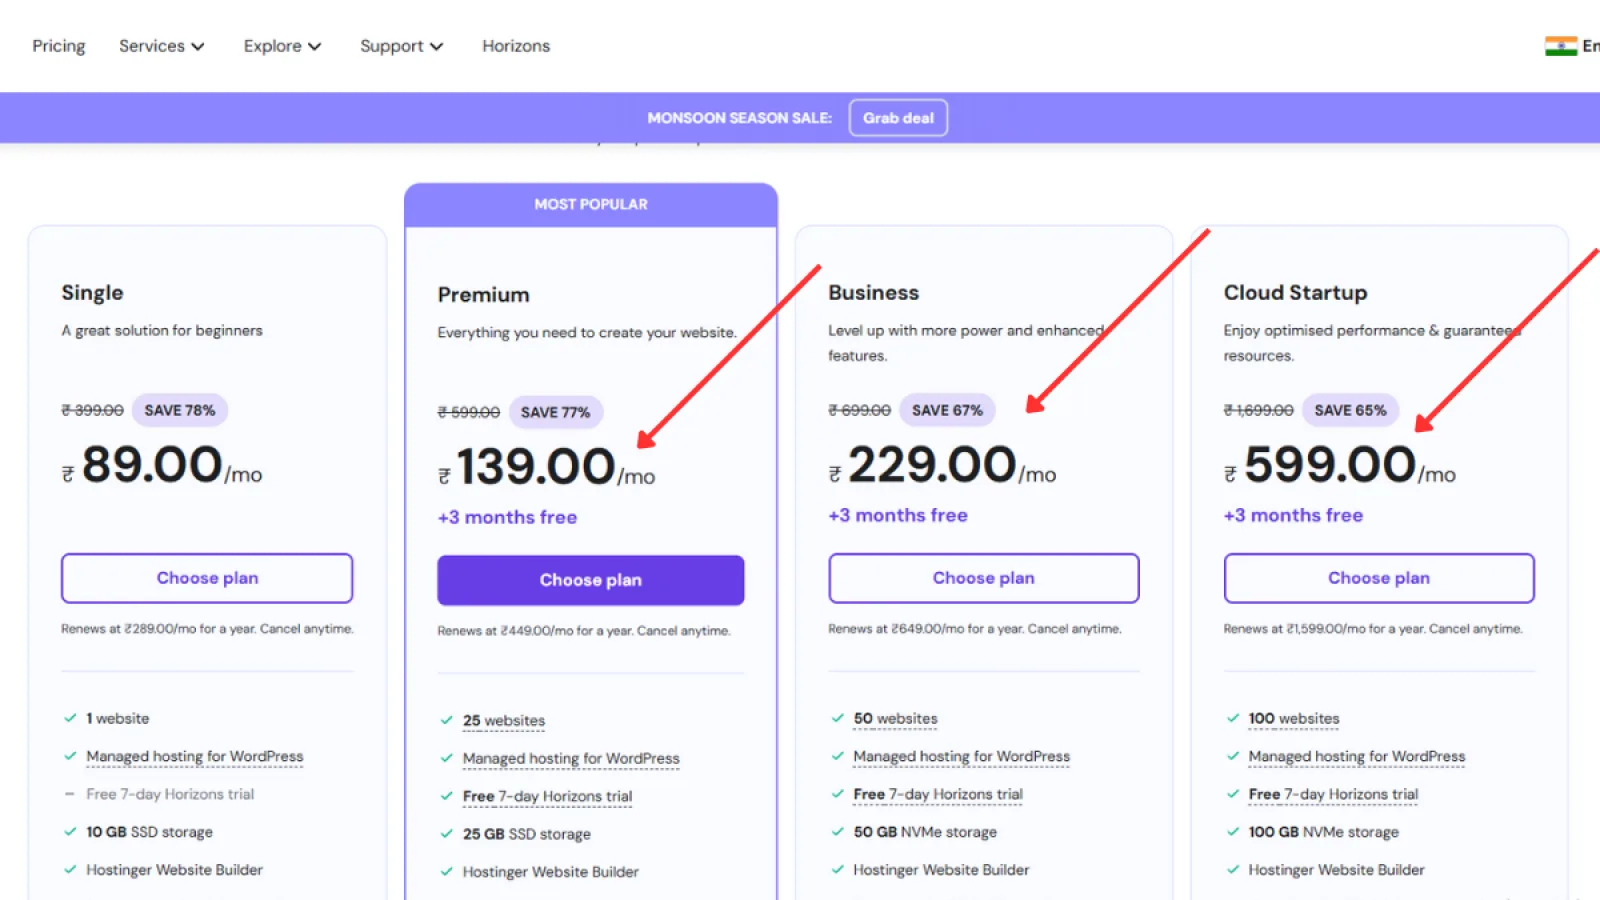Open the Horizons nav link
This screenshot has width=1600, height=900.
click(516, 46)
